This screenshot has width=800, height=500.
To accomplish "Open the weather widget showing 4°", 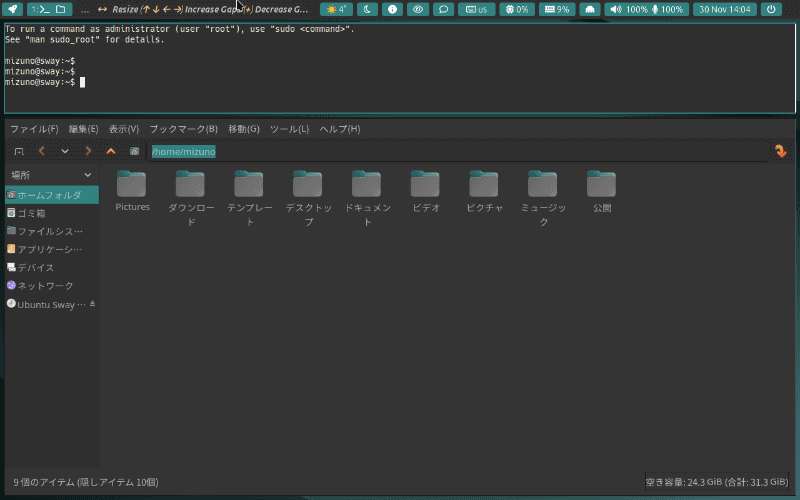I will pos(336,9).
